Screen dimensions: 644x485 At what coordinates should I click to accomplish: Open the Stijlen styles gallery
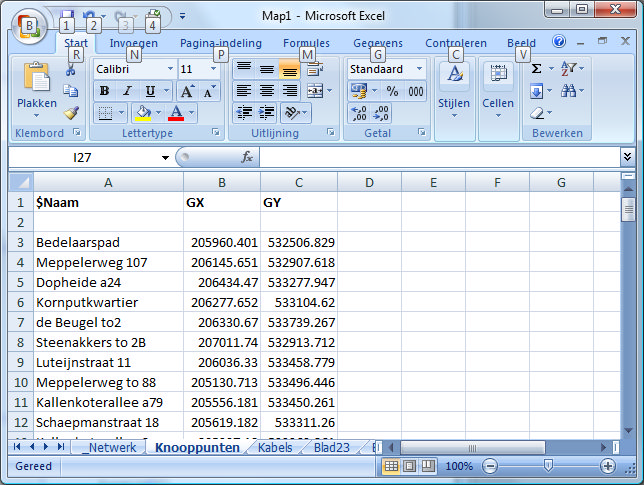(454, 90)
